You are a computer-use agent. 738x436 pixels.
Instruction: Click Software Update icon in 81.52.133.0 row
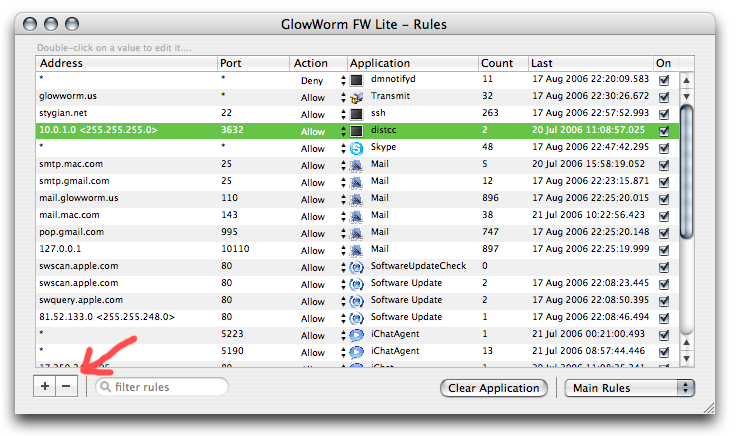[x=357, y=318]
